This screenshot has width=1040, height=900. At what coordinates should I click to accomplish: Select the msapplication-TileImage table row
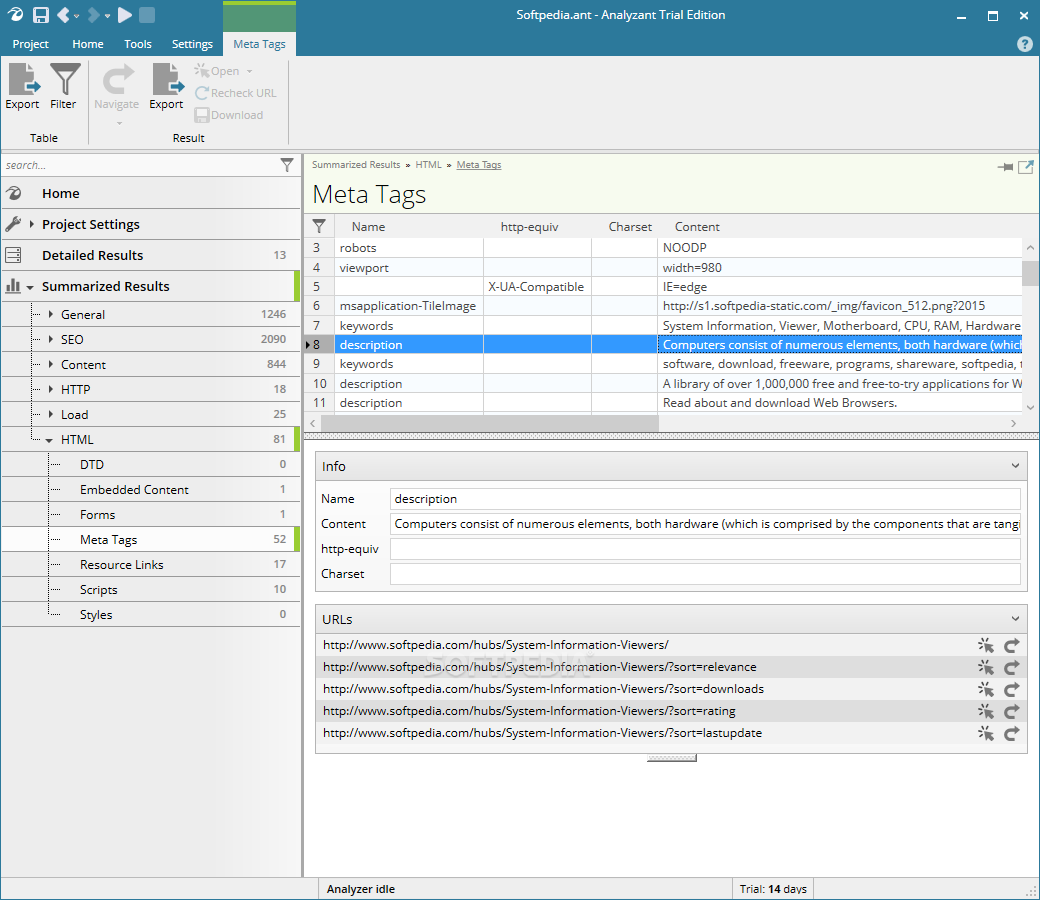point(663,306)
